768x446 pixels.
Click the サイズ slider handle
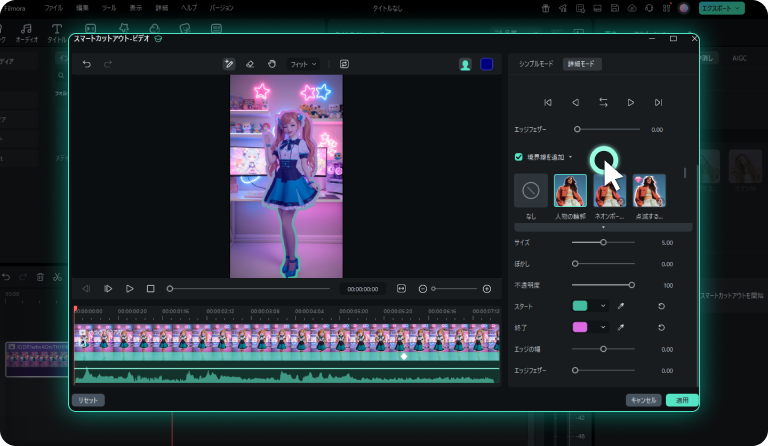[603, 242]
